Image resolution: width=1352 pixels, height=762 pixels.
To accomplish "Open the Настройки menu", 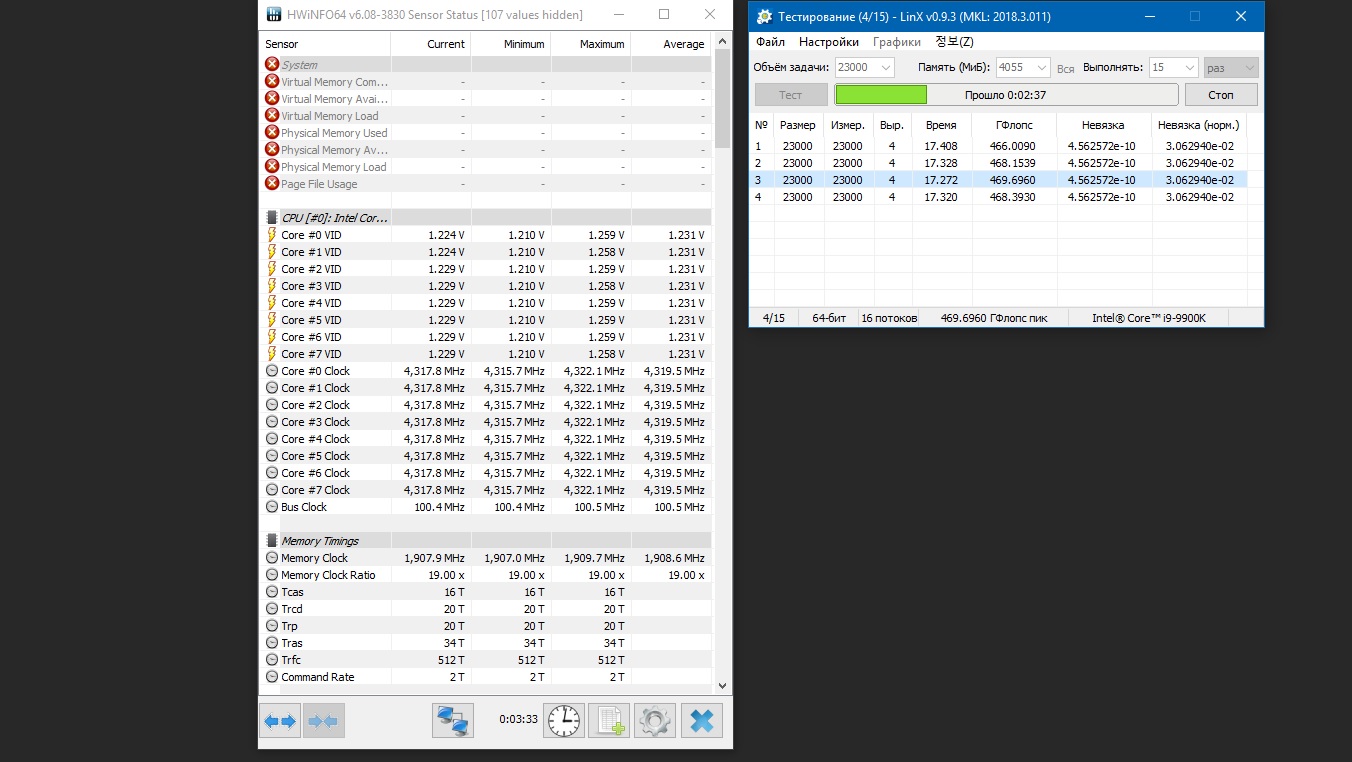I will pyautogui.click(x=828, y=42).
